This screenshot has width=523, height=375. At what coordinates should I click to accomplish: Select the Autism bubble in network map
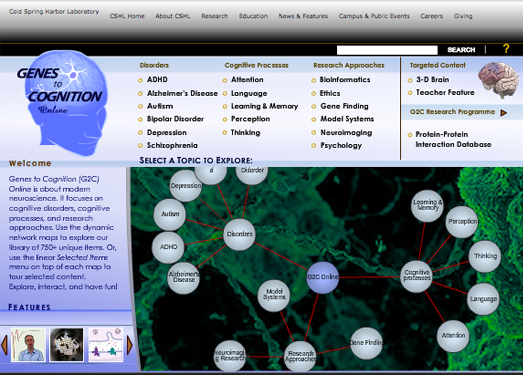coord(170,214)
